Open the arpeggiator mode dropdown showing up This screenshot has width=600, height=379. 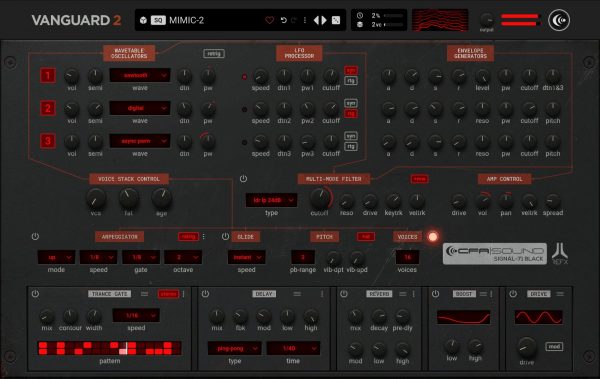click(x=56, y=257)
